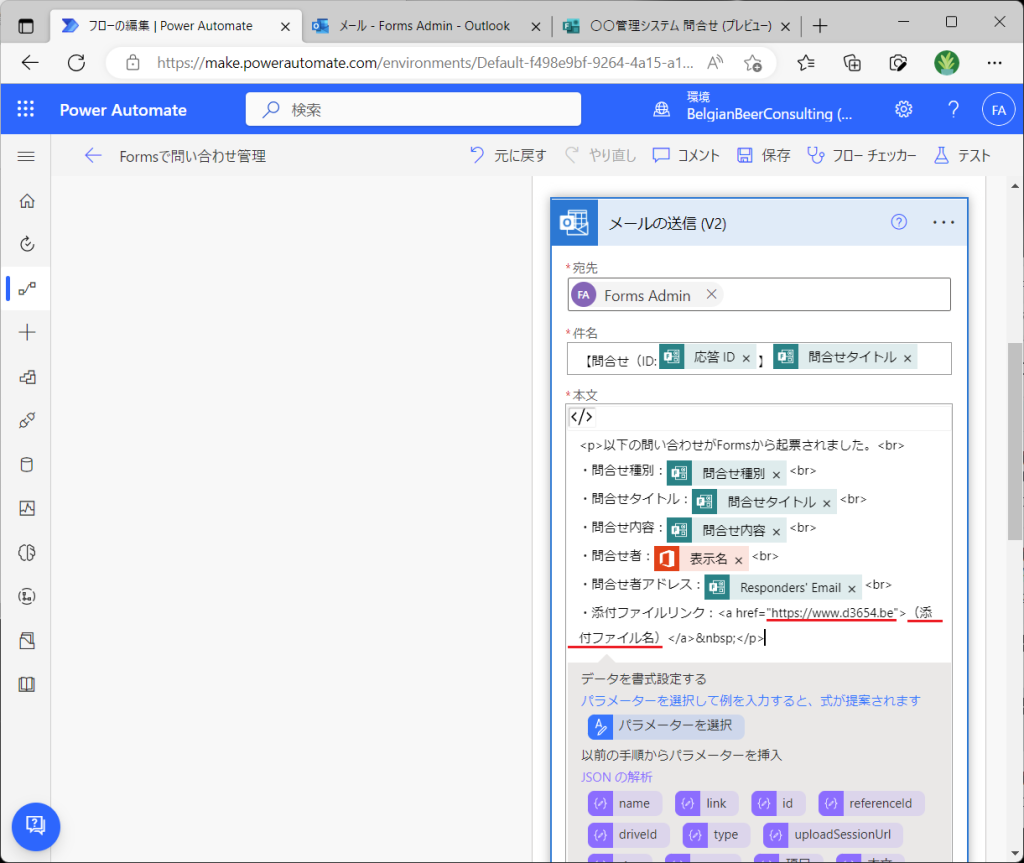Open browser Collections

852,63
